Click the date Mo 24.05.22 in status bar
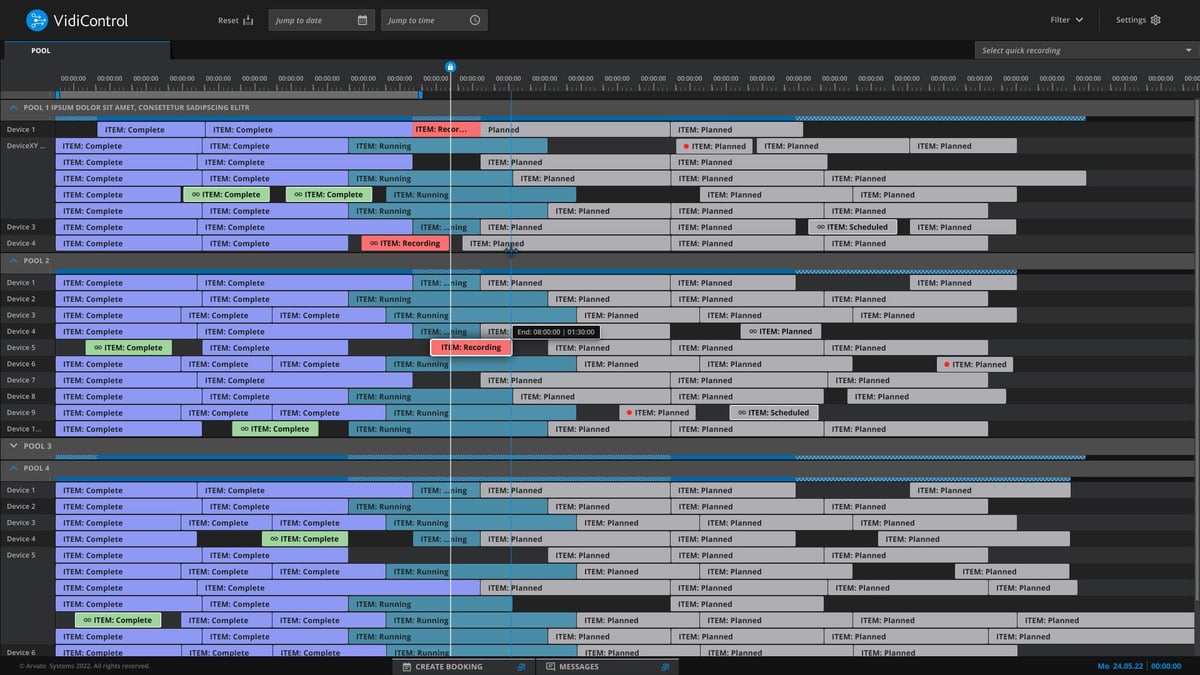The image size is (1200, 675). point(1119,666)
